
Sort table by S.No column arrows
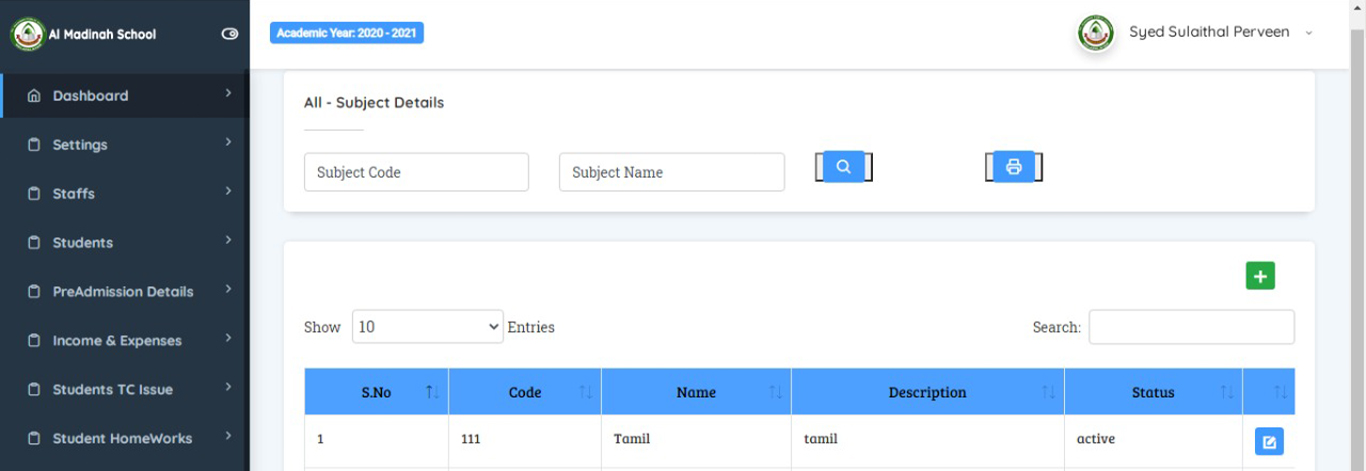(432, 392)
